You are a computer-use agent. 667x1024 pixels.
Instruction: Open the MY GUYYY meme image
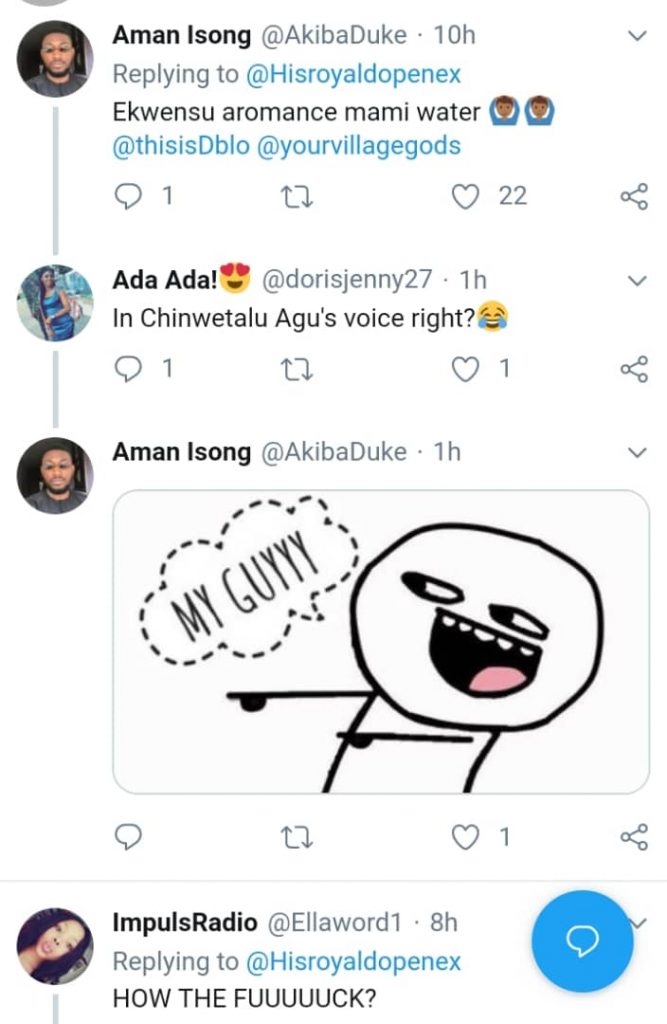(381, 641)
